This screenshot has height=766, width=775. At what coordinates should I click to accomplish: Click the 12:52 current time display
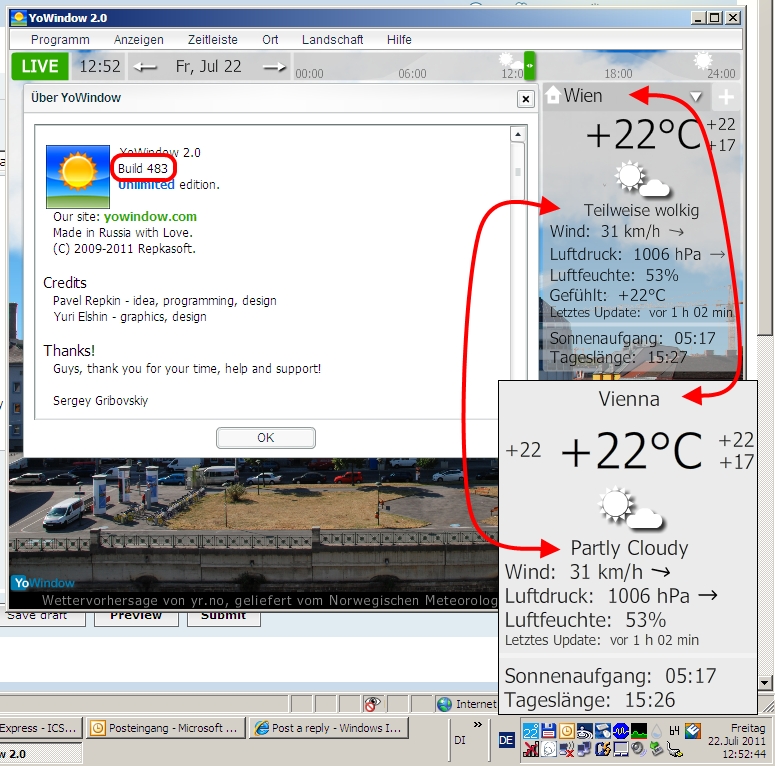99,66
